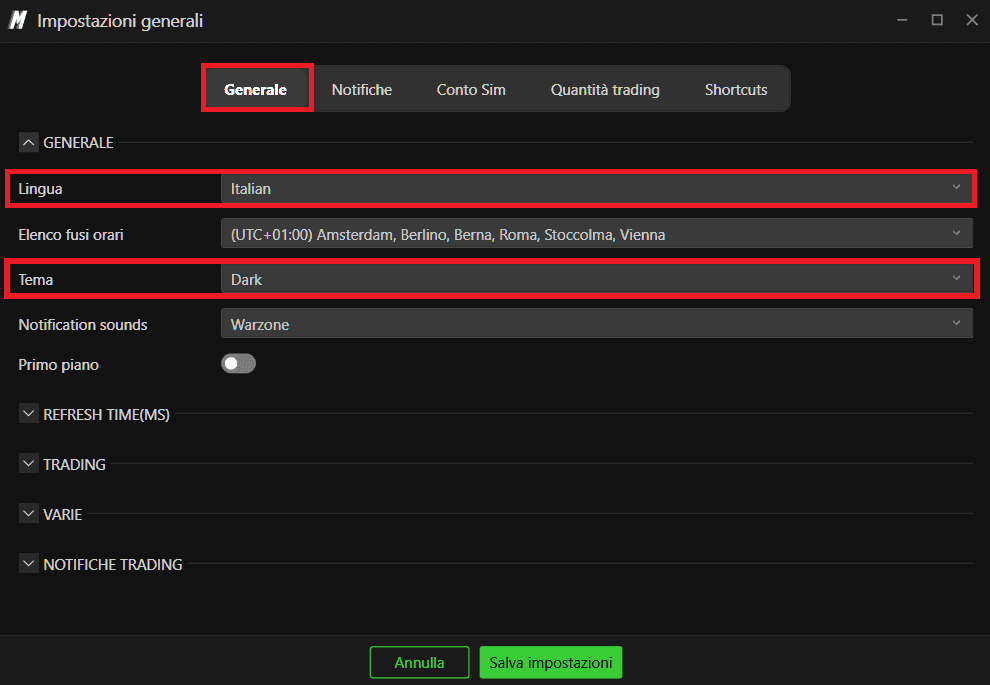Switch to the Generale tab
The image size is (990, 685).
(256, 90)
